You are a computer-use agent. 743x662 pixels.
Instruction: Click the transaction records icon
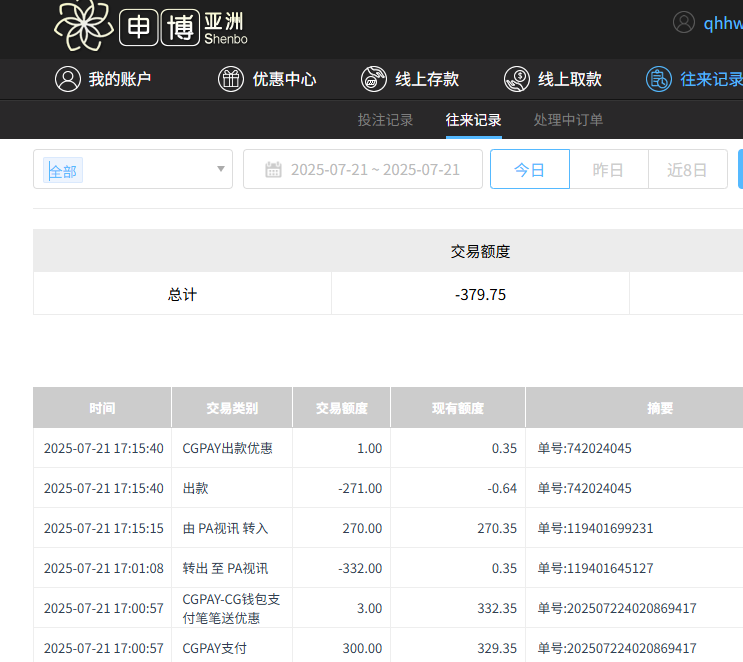point(659,79)
